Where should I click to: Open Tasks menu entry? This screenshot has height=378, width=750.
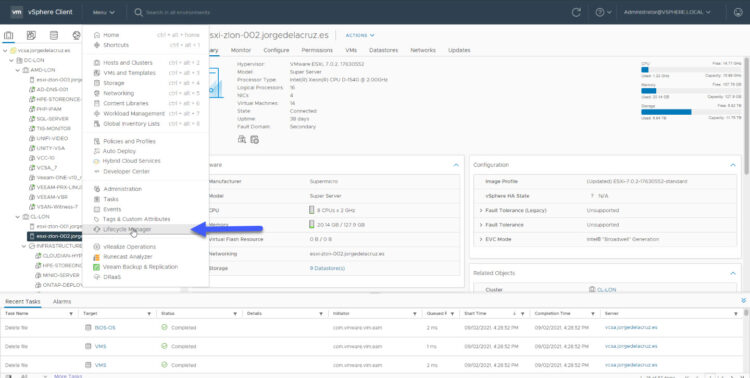click(110, 199)
